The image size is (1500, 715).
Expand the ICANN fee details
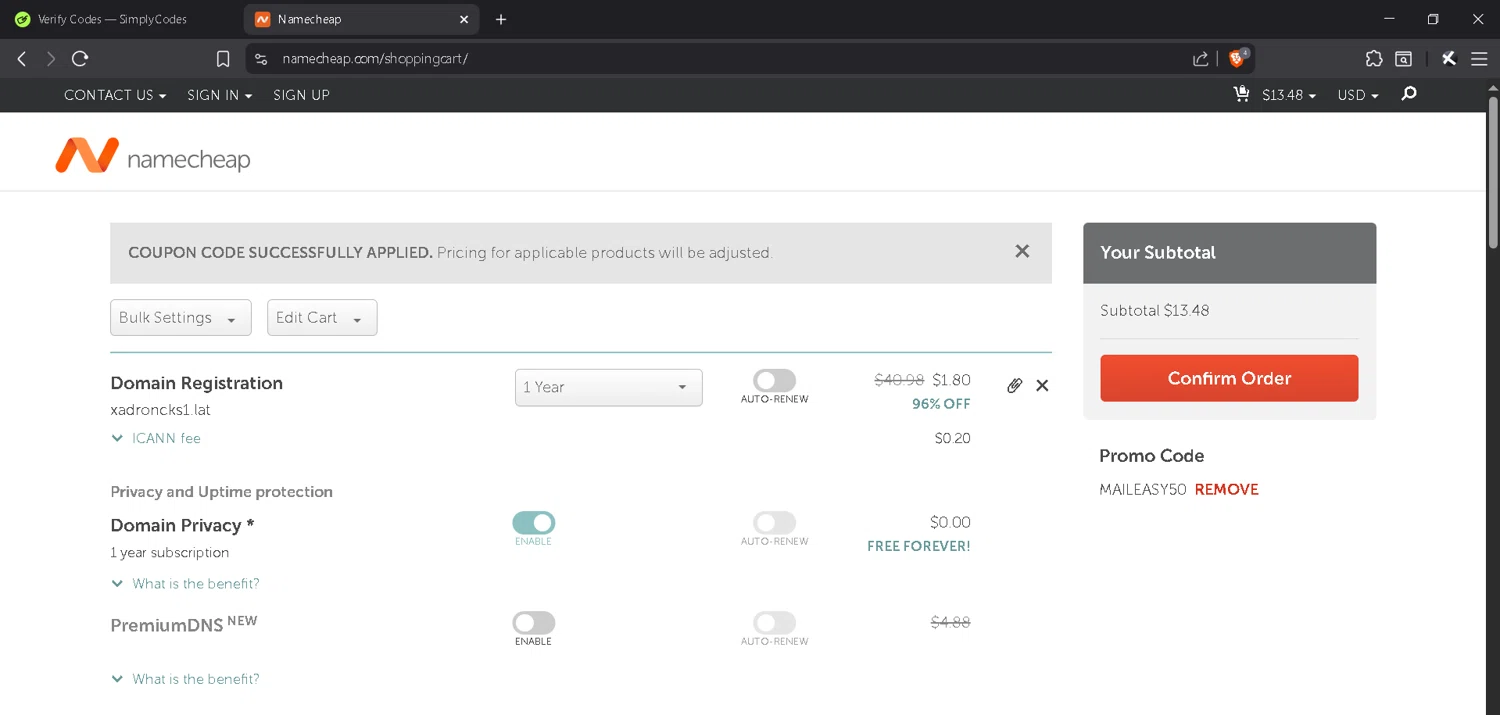coord(156,438)
